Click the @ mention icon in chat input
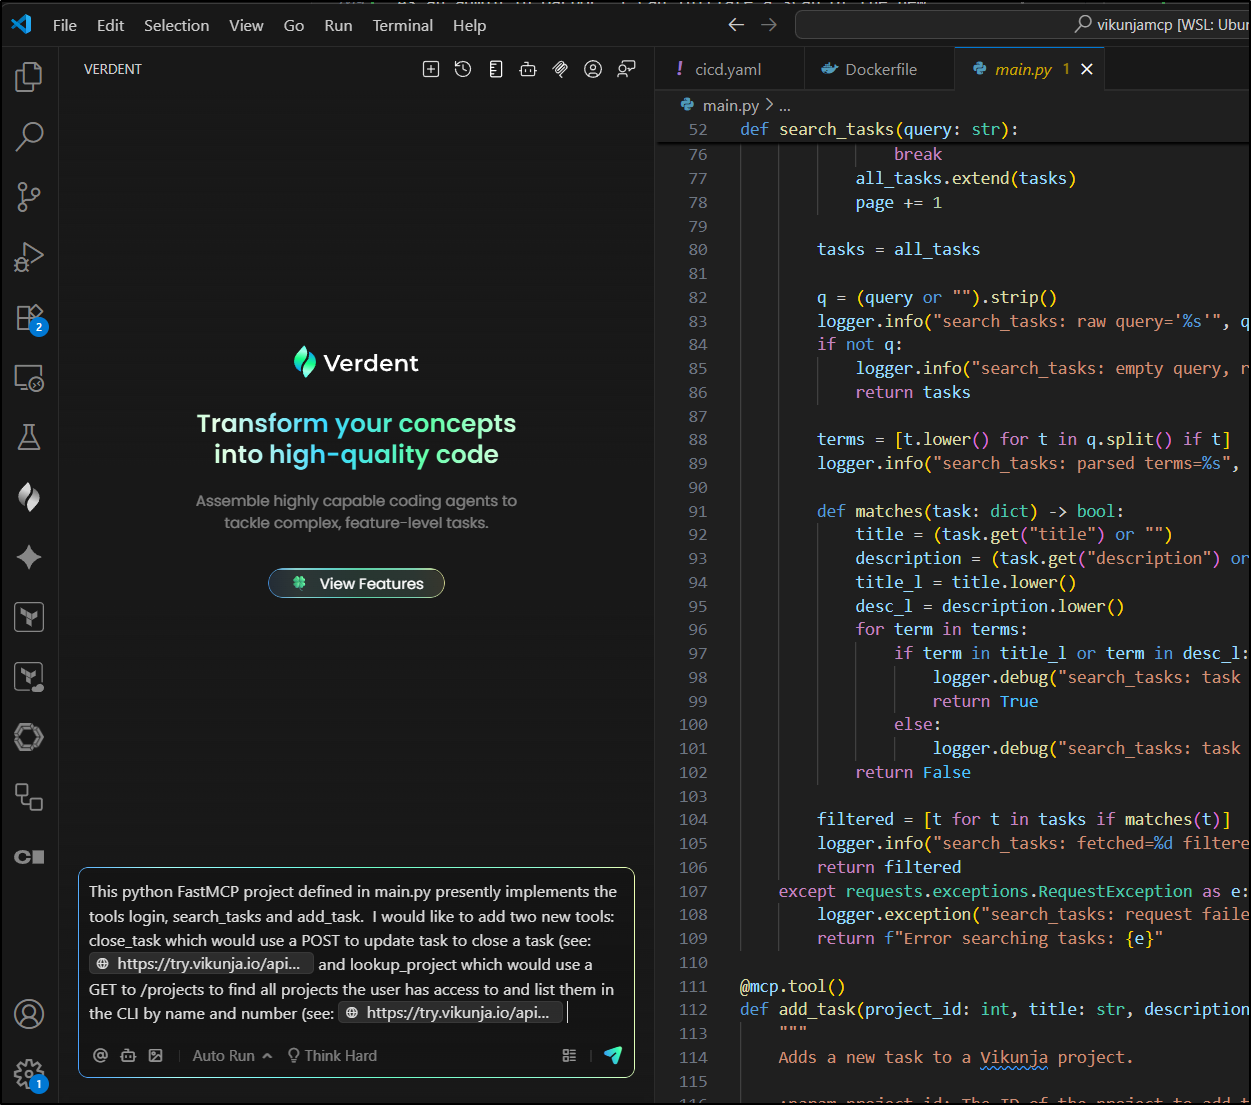Screen dimensions: 1251x1105 [100, 1055]
